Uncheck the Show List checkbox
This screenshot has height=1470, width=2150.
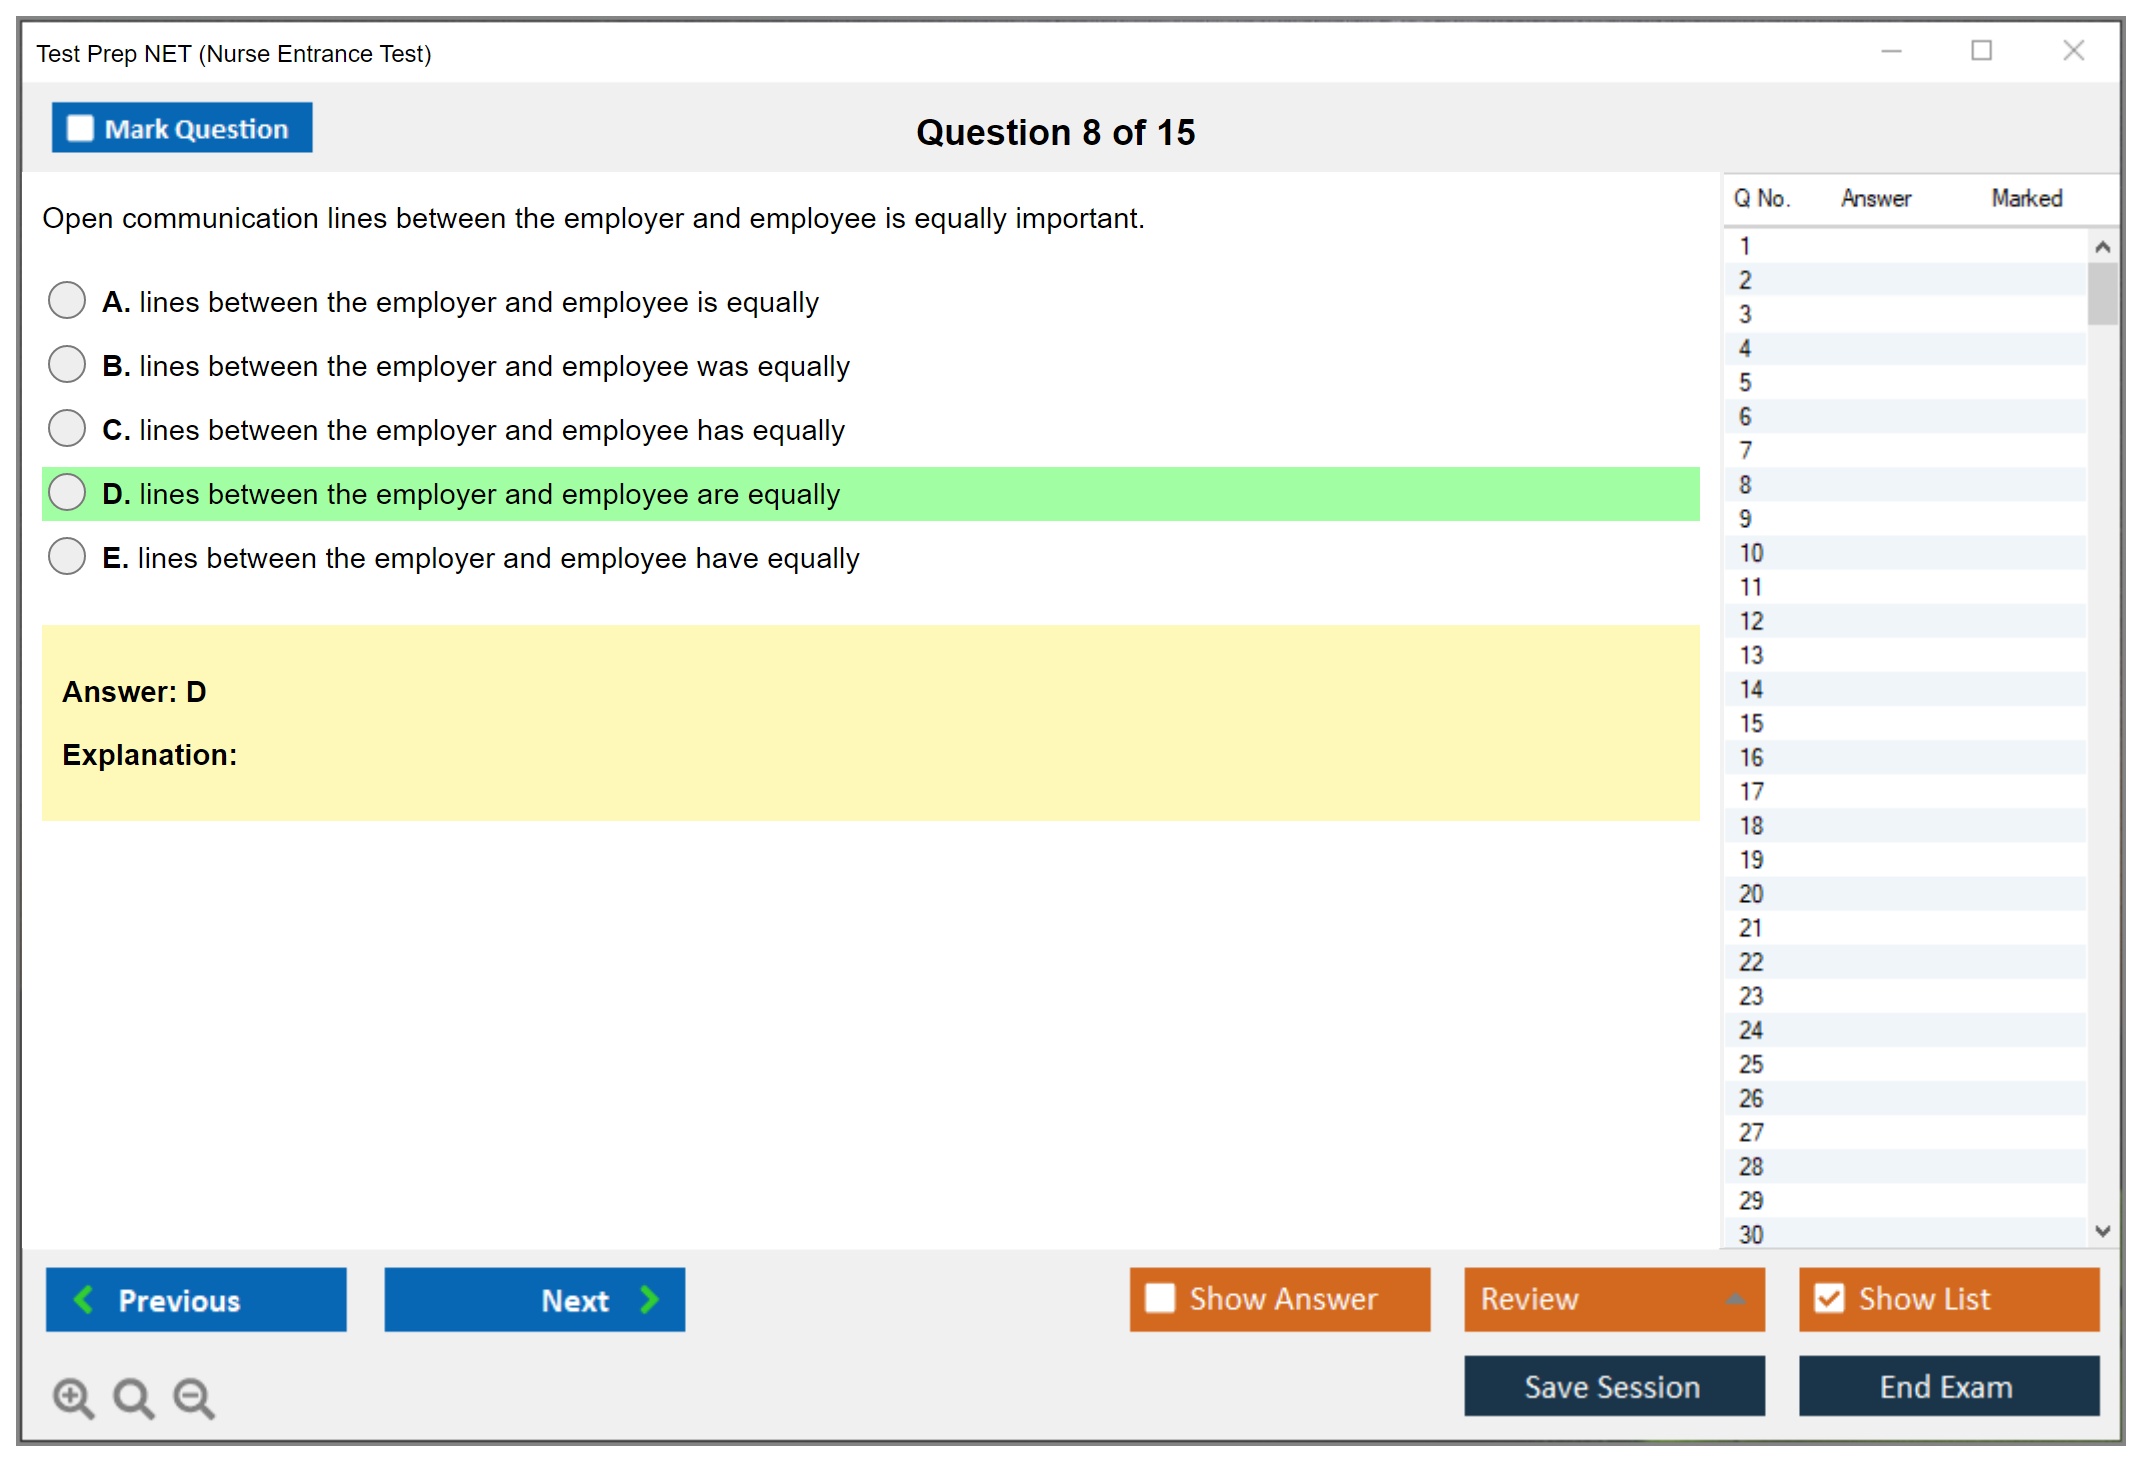point(1829,1298)
